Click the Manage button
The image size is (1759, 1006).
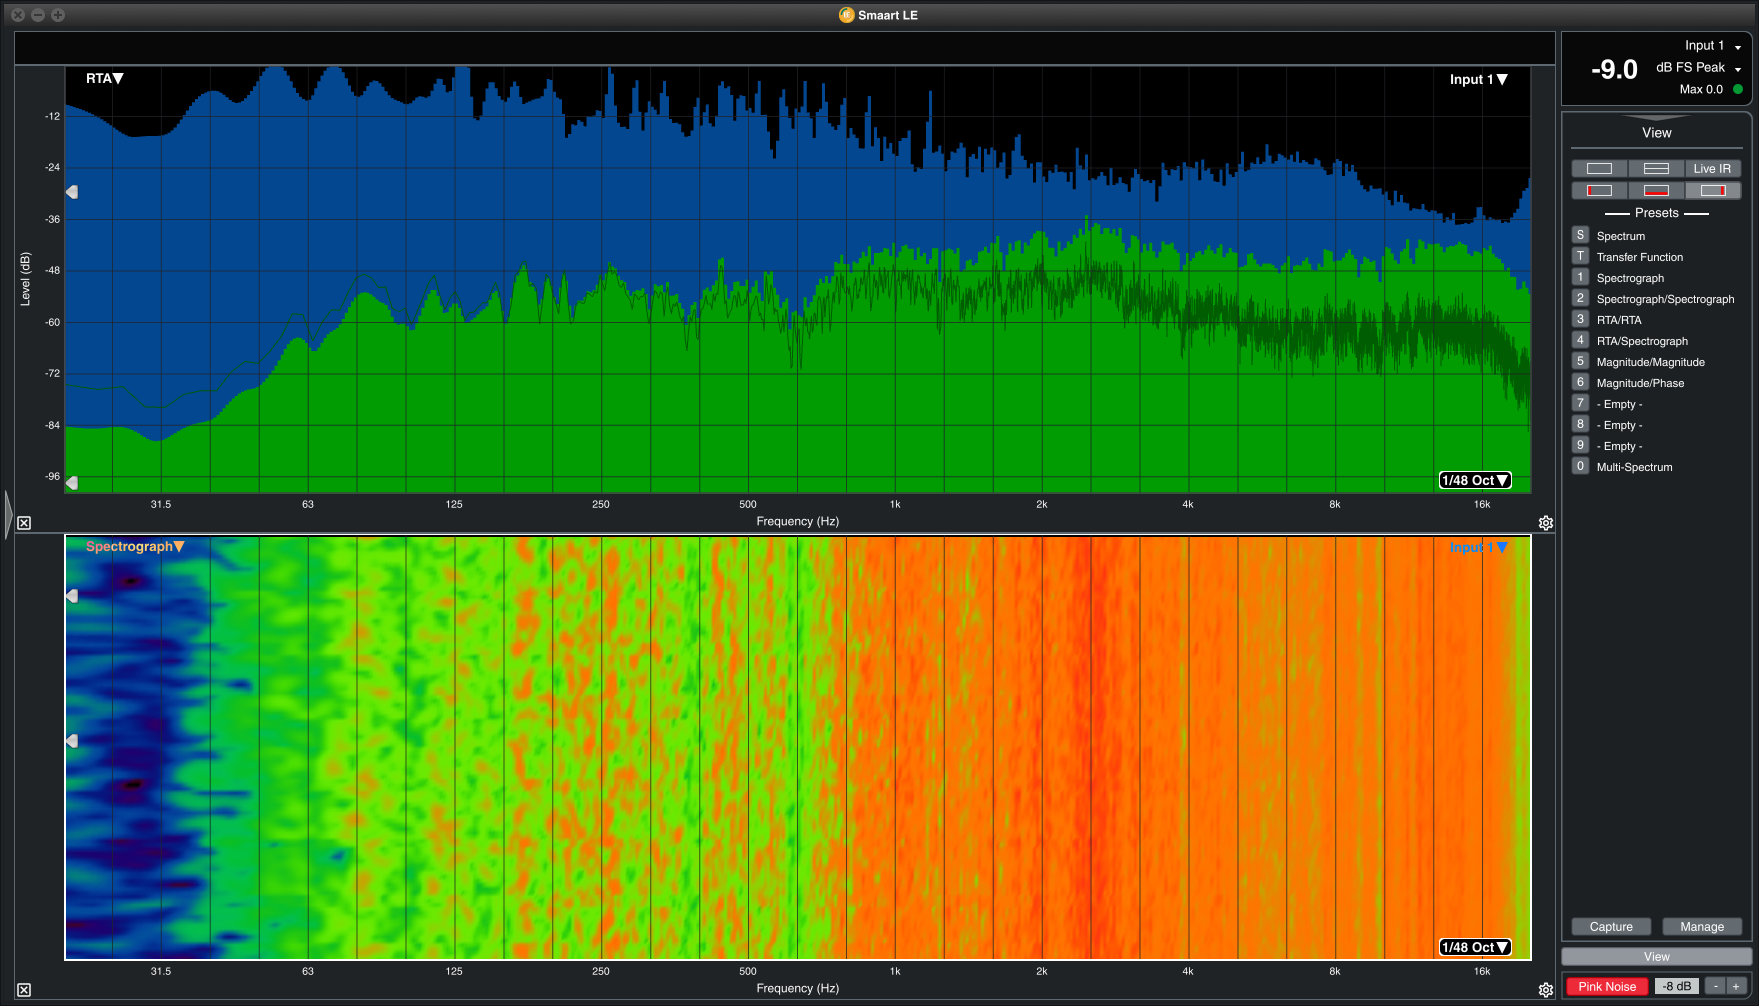[1702, 927]
